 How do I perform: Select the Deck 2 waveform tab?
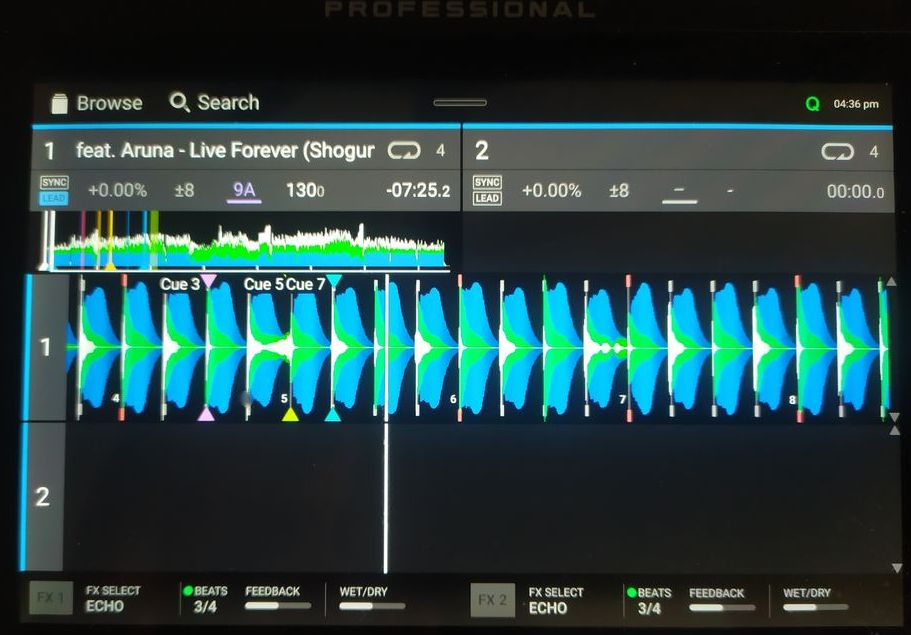(x=42, y=497)
